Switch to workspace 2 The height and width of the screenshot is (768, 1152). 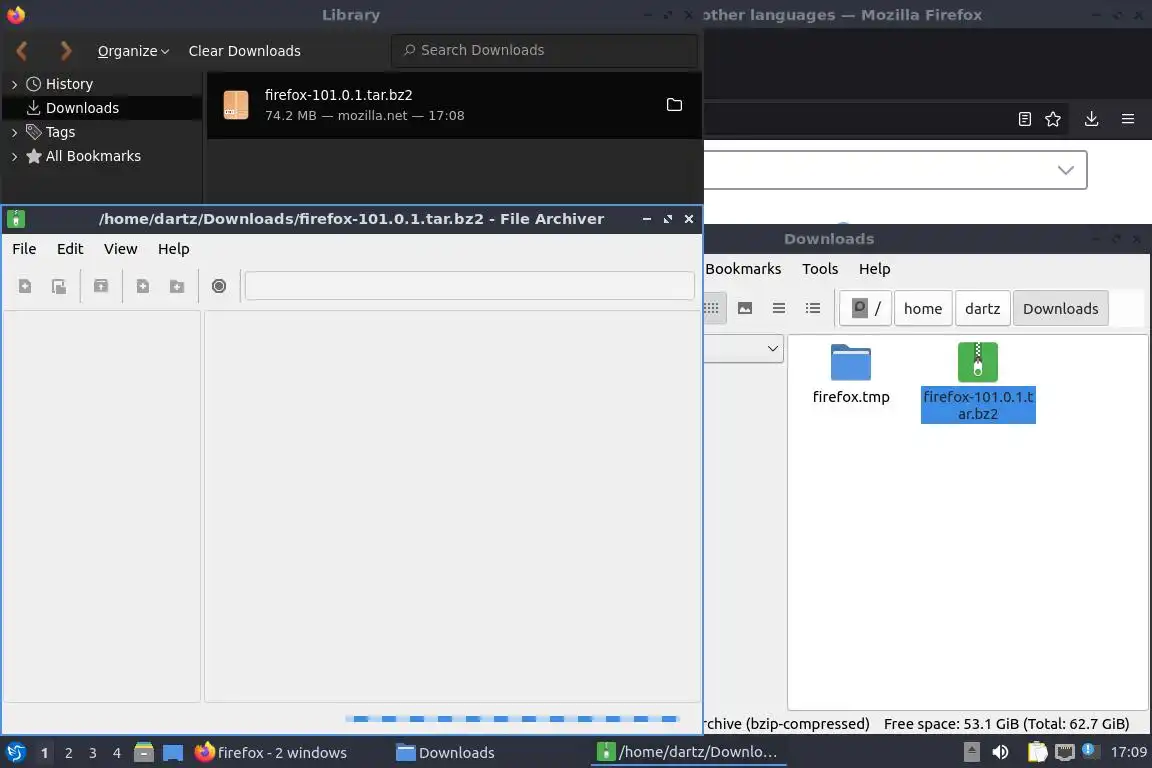coord(69,753)
